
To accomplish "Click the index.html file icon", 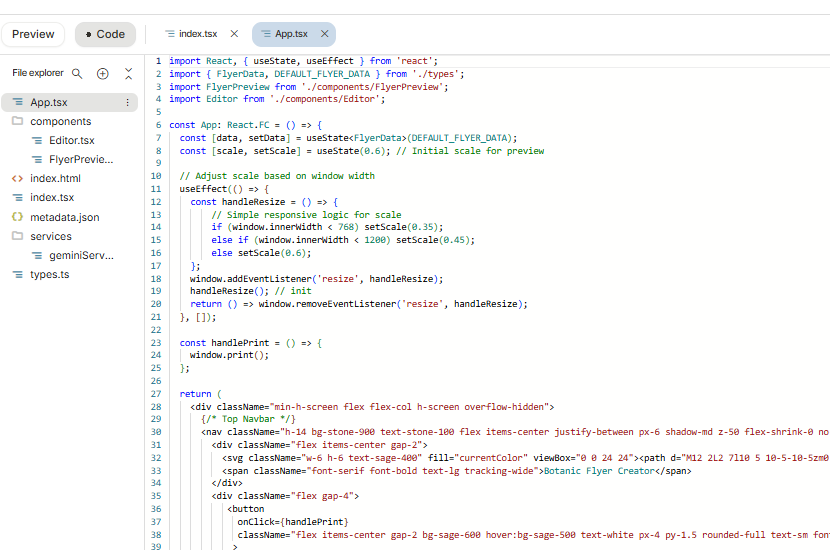I will click(17, 179).
